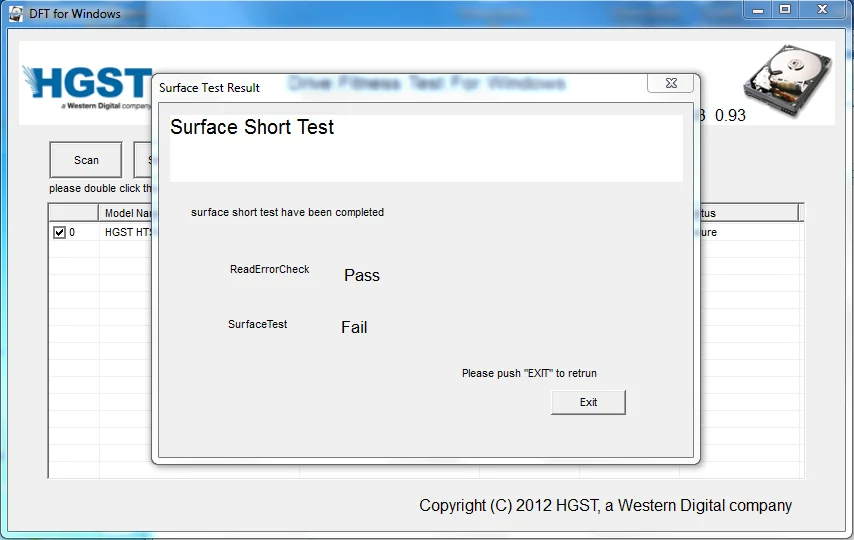Click the version number 0.93
Screen dimensions: 854x540
pos(730,116)
